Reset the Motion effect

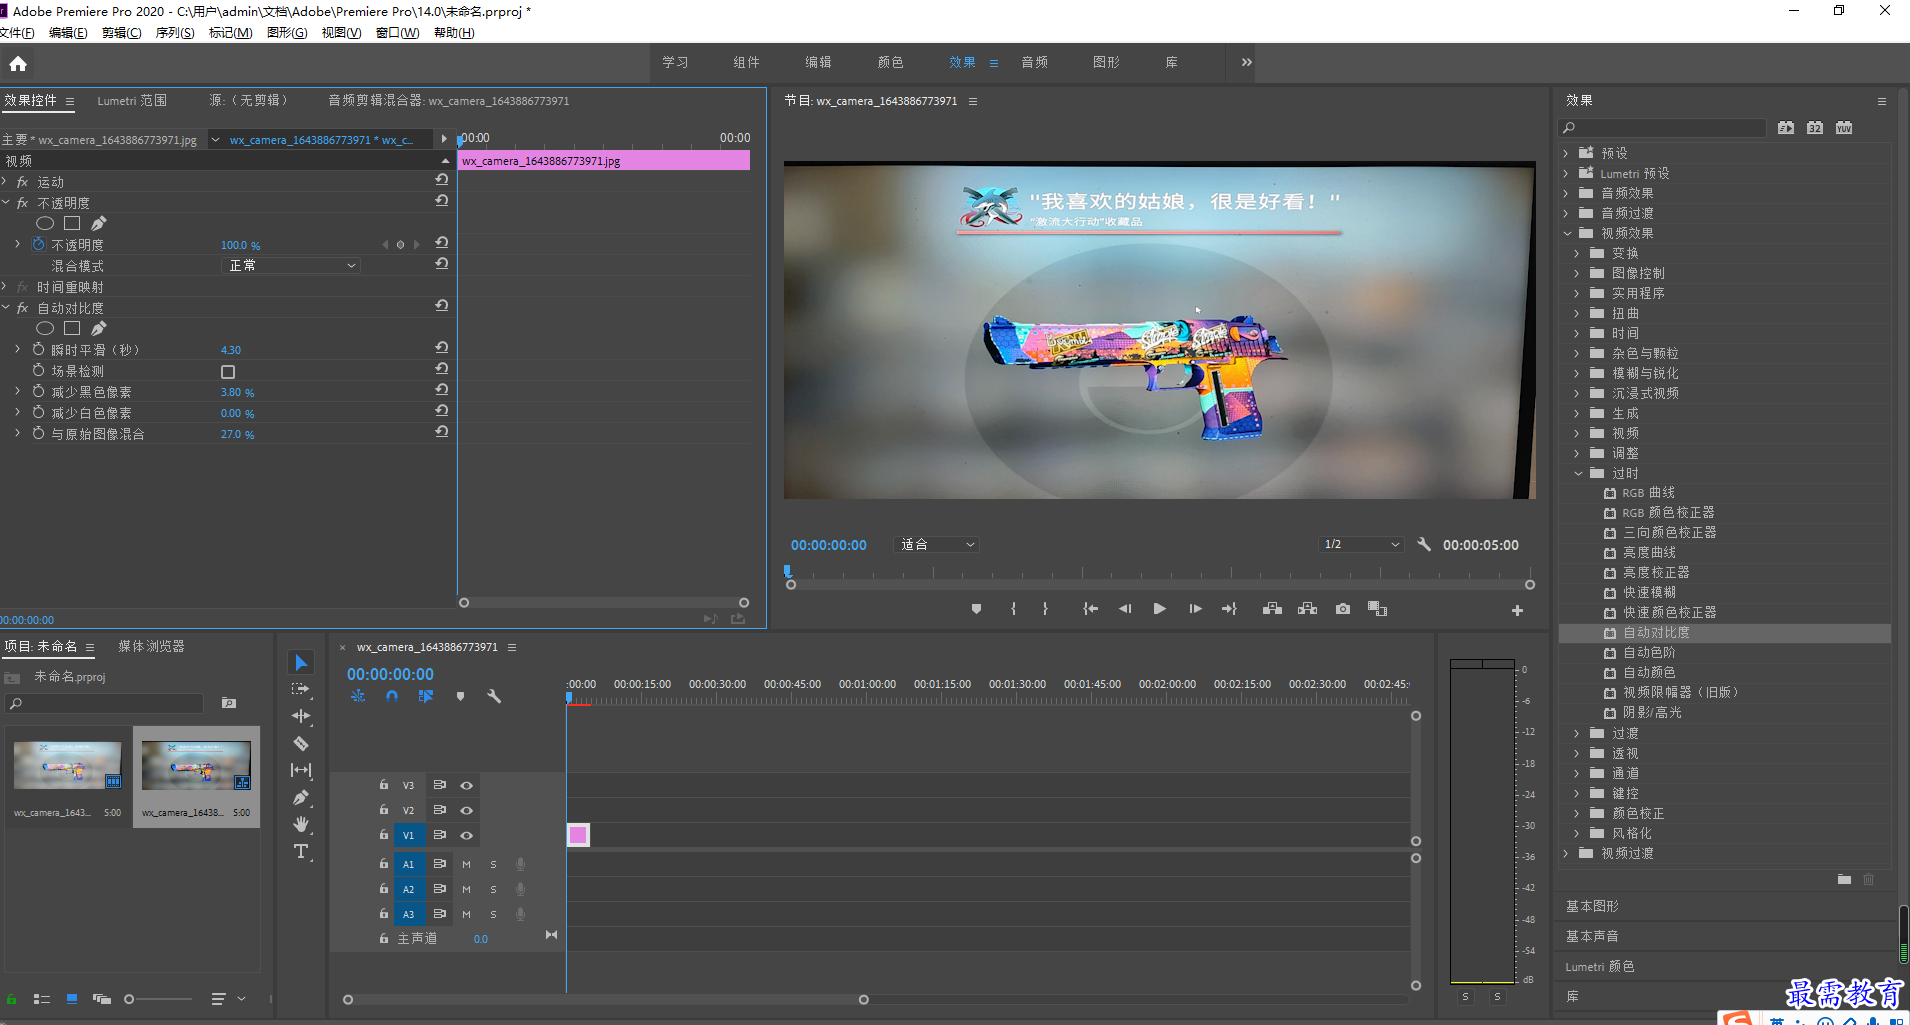(x=441, y=180)
